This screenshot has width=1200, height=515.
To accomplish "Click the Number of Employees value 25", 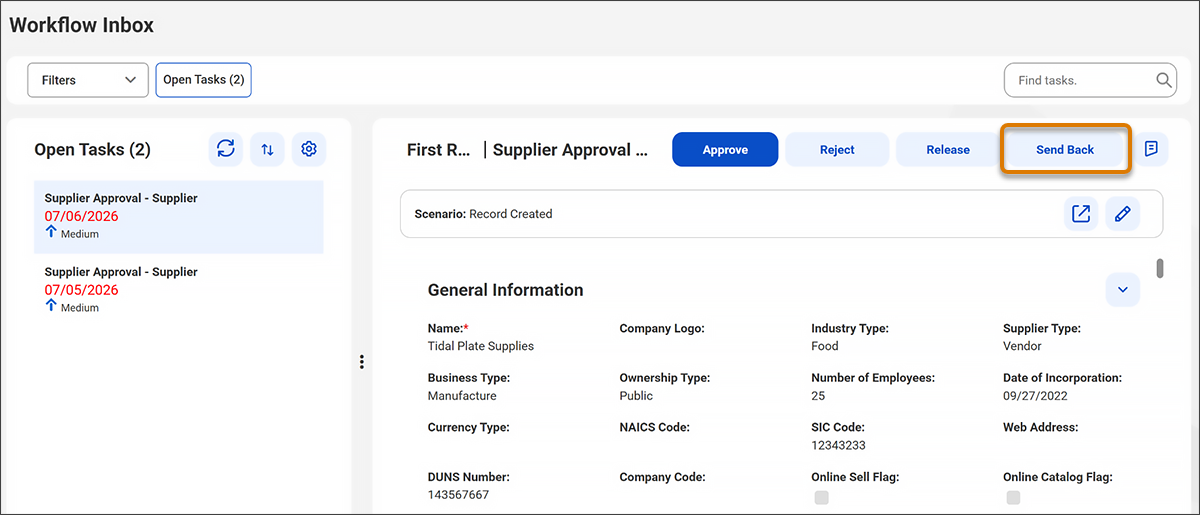I will (x=818, y=396).
